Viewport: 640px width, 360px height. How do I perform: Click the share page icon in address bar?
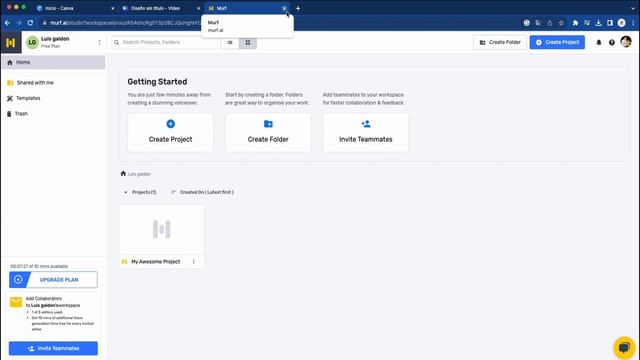tap(549, 23)
